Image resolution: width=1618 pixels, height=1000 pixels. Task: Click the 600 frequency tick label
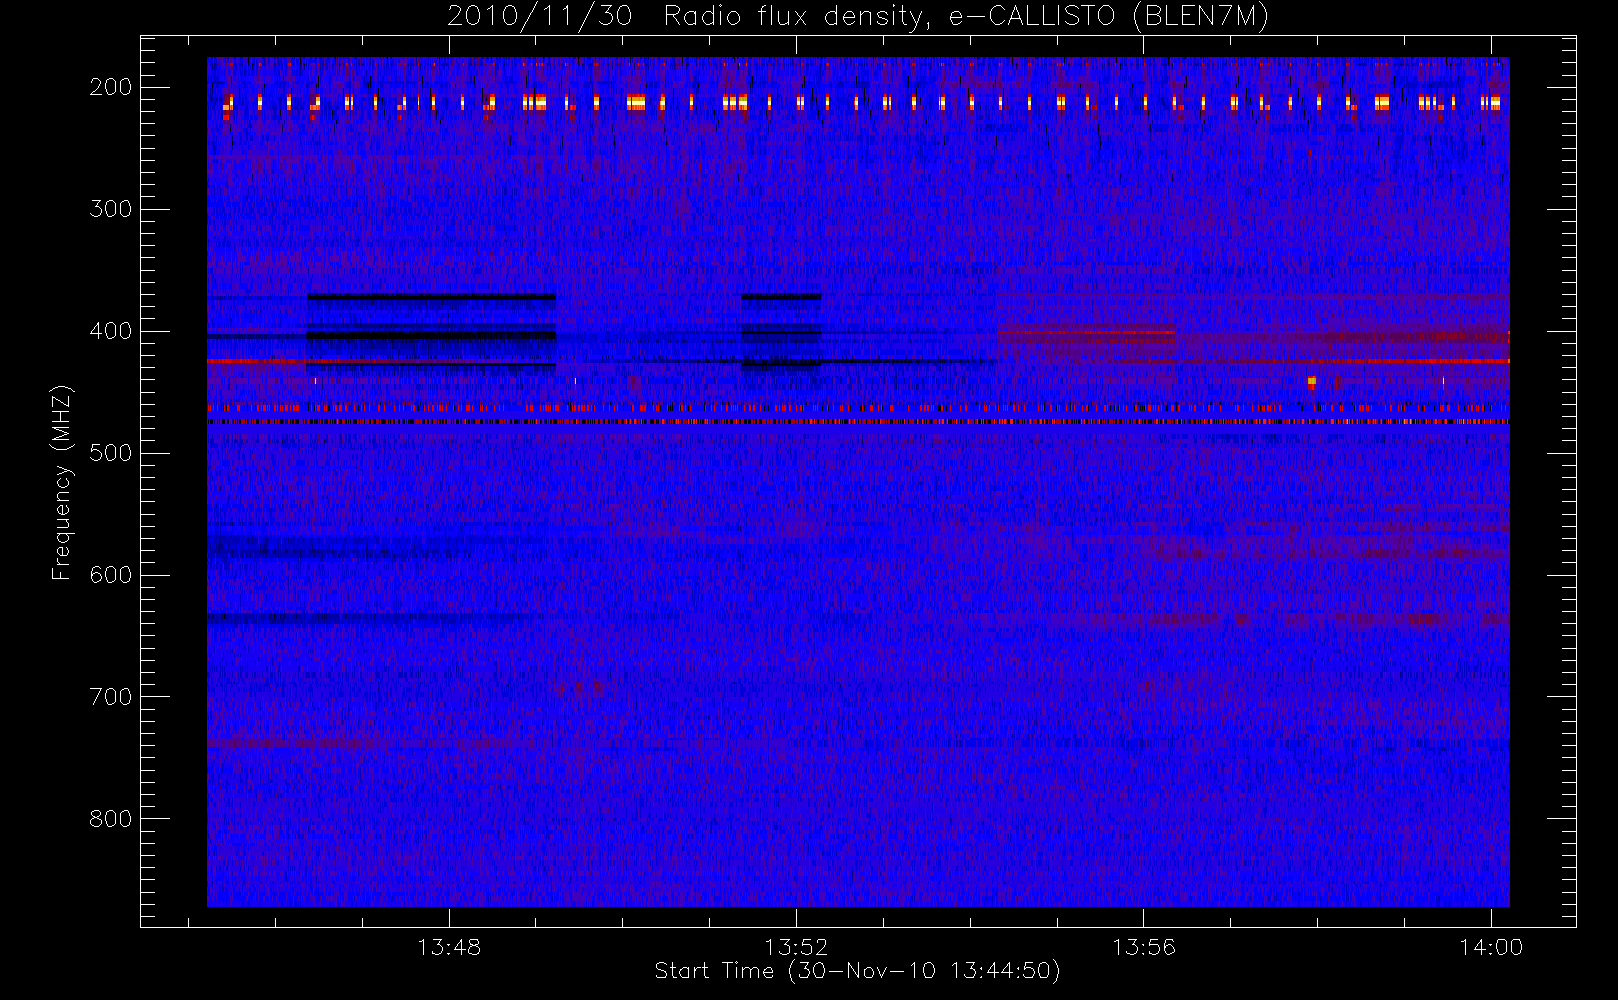point(111,575)
